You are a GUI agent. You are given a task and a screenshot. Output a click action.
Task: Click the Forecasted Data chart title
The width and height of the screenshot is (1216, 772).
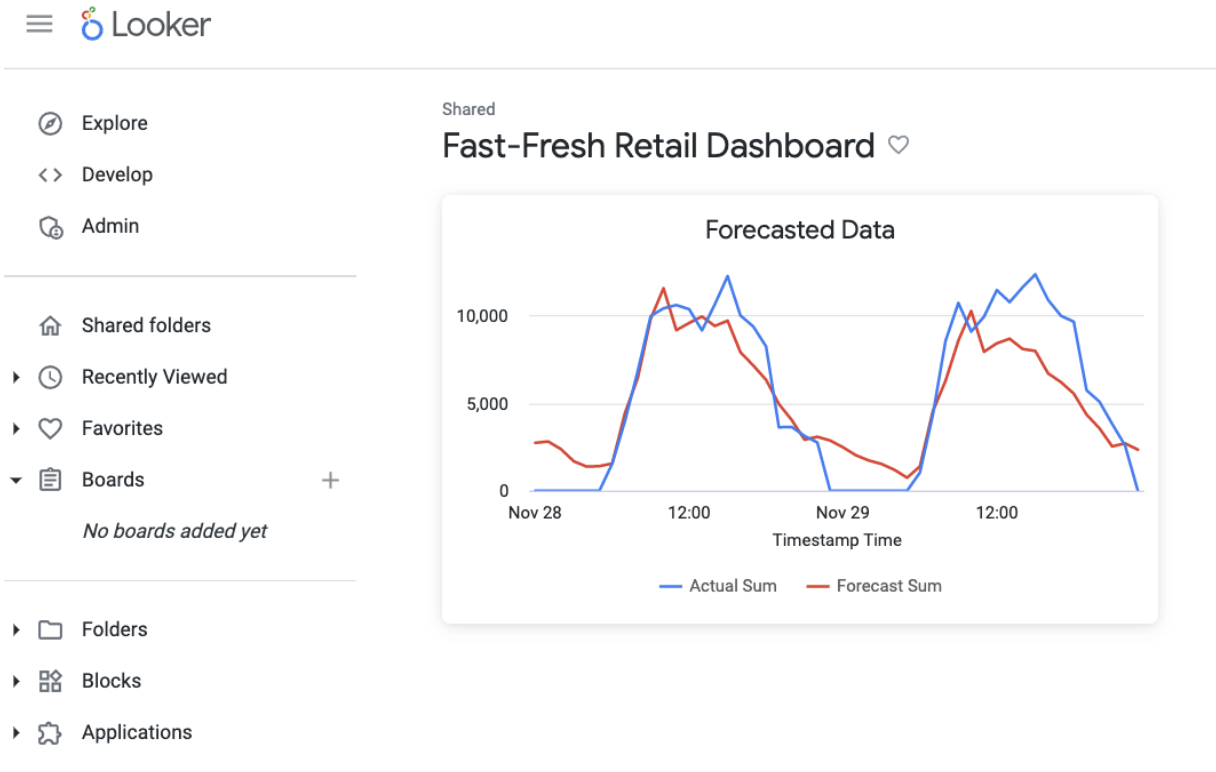click(x=799, y=230)
